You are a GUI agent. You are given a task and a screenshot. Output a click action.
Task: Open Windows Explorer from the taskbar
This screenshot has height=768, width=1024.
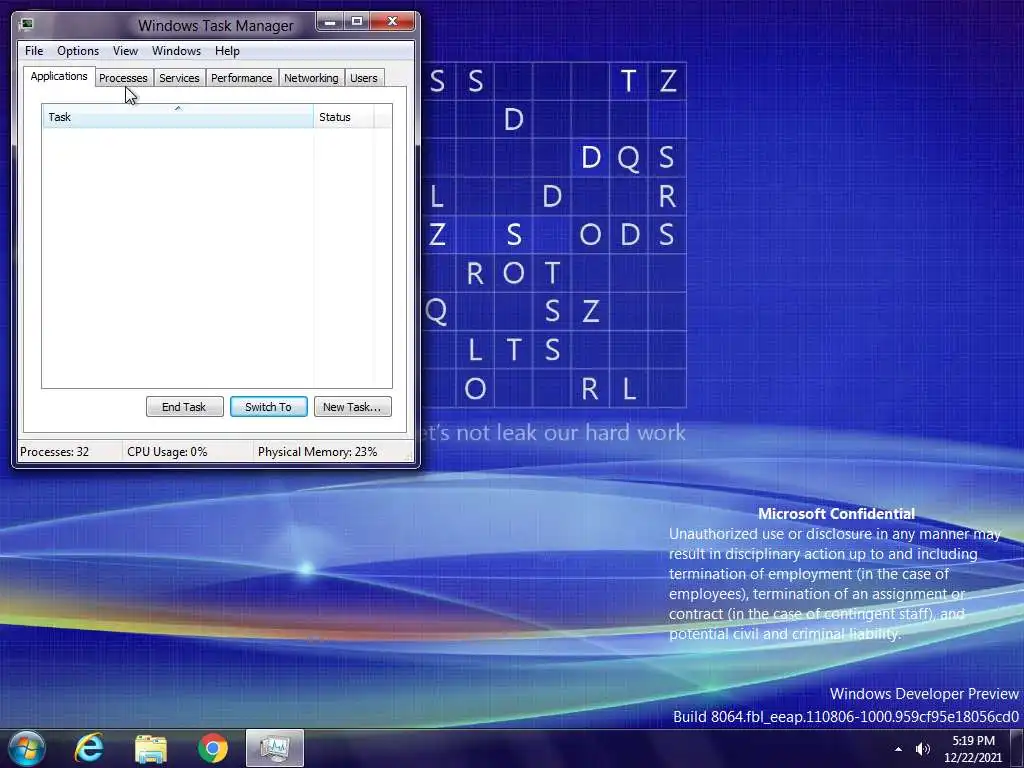tap(151, 749)
